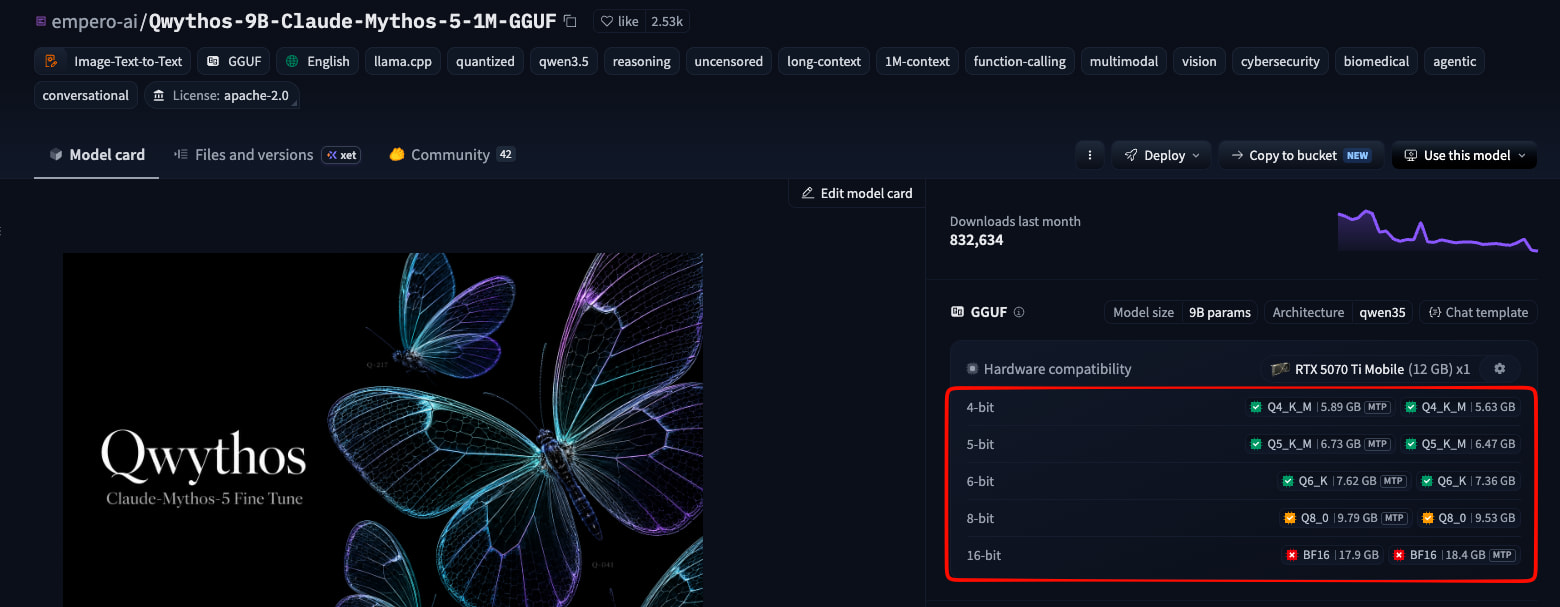Screen dimensions: 1560x607
Task: Open the RTX 5070 Ti Mobile hardware selector
Action: (x=1369, y=369)
